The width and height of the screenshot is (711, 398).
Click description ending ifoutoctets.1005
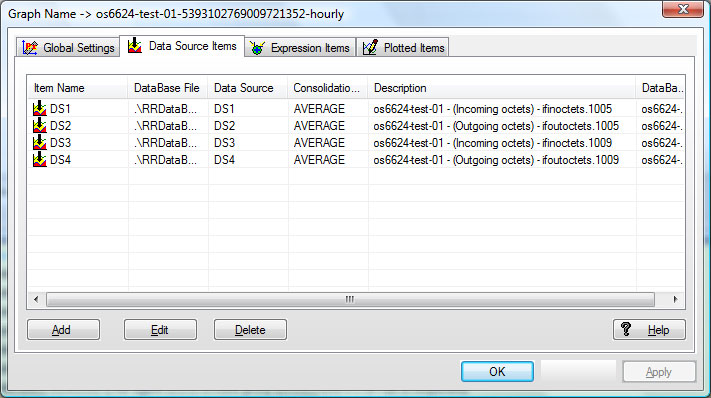(x=496, y=126)
